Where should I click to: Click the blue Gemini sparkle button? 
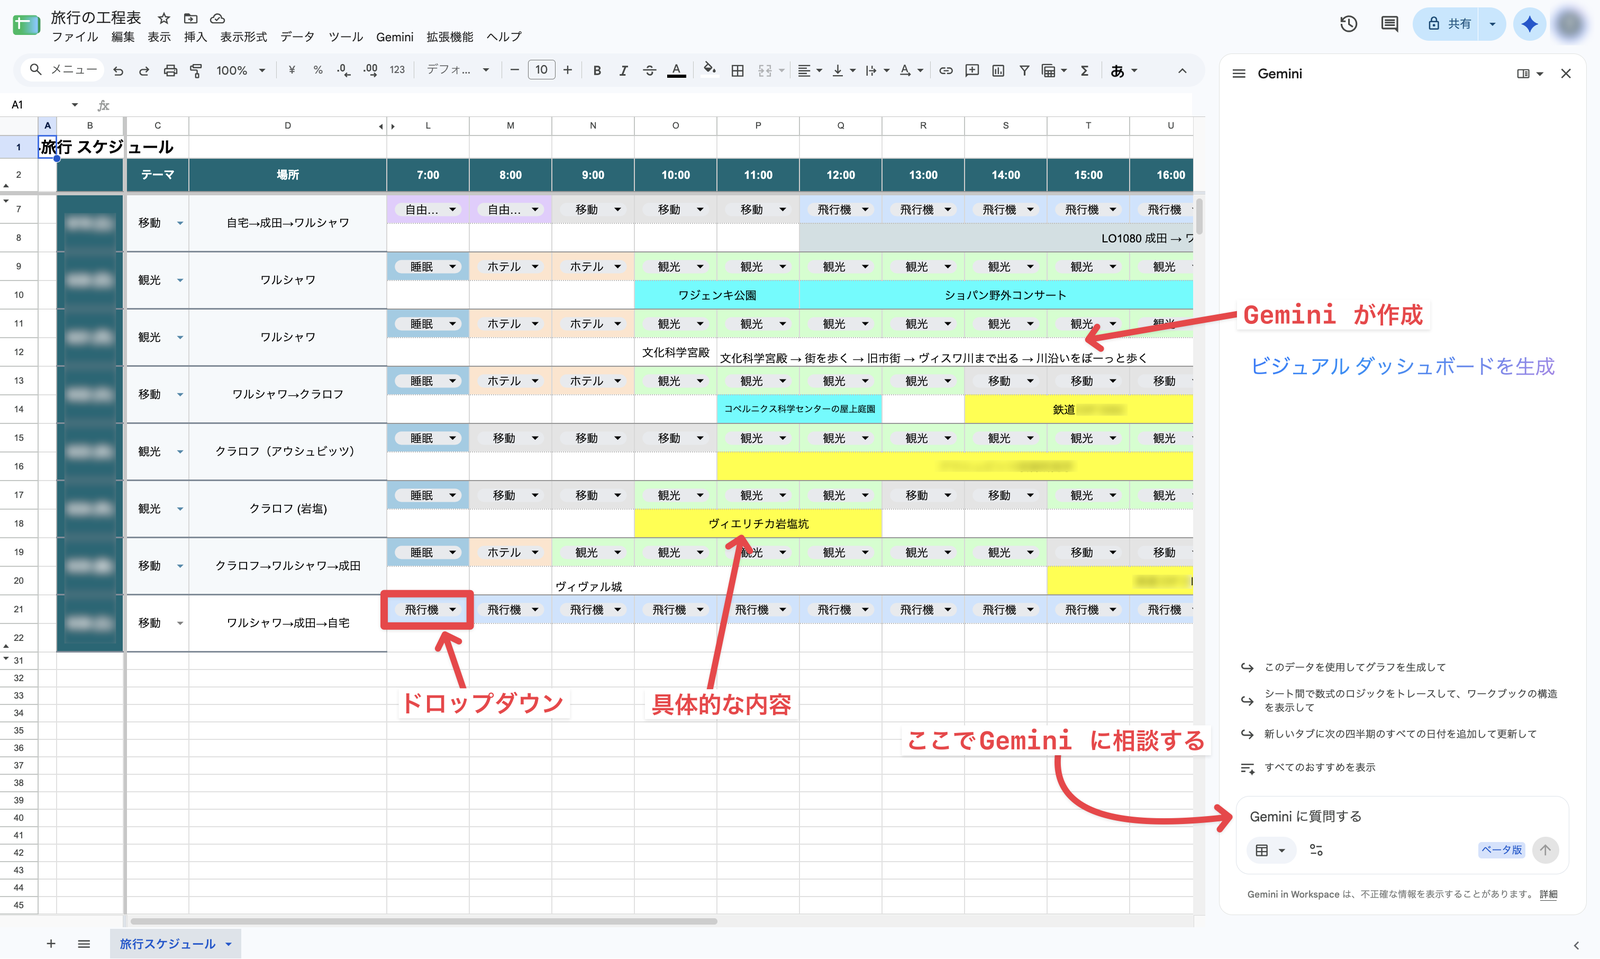pyautogui.click(x=1529, y=24)
